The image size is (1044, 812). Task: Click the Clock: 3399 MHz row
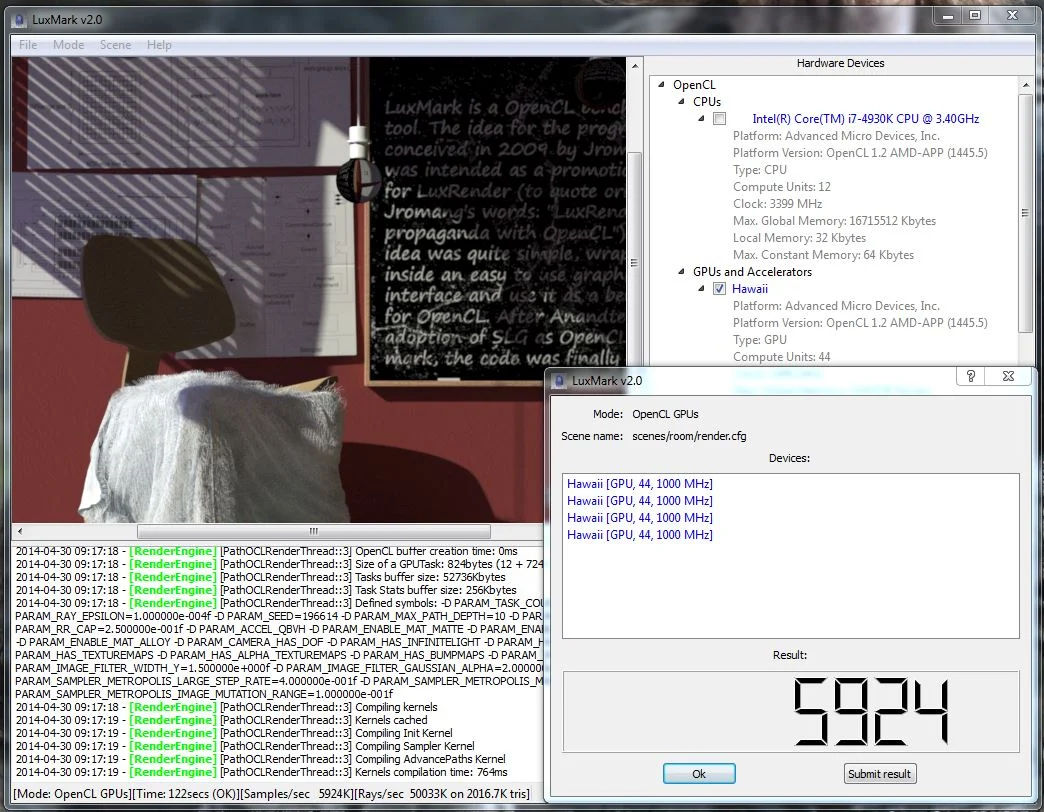pos(777,204)
